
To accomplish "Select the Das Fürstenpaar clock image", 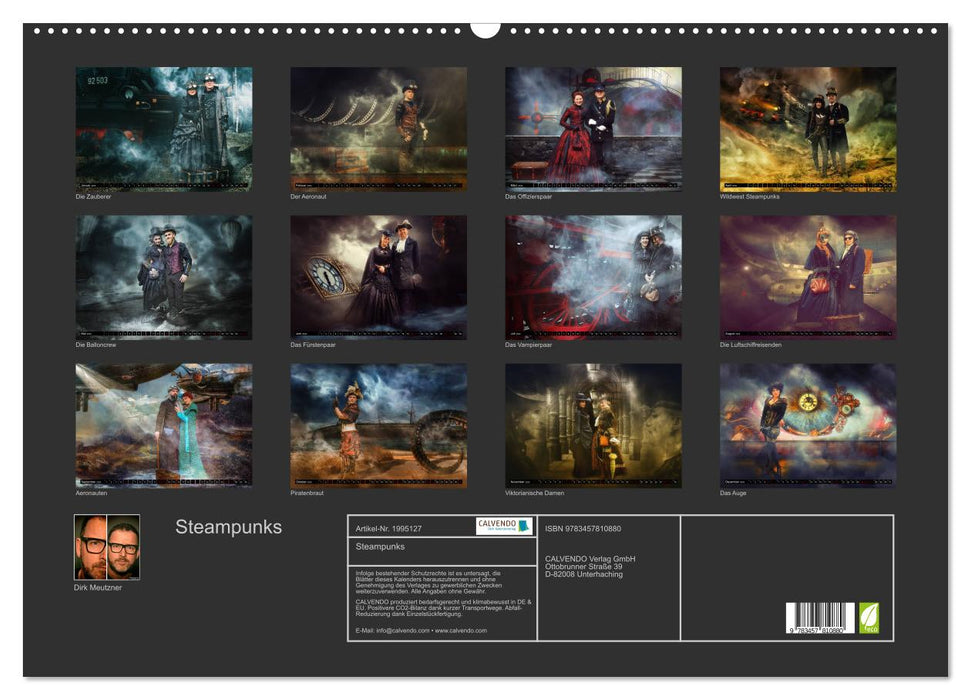I will pos(378,277).
